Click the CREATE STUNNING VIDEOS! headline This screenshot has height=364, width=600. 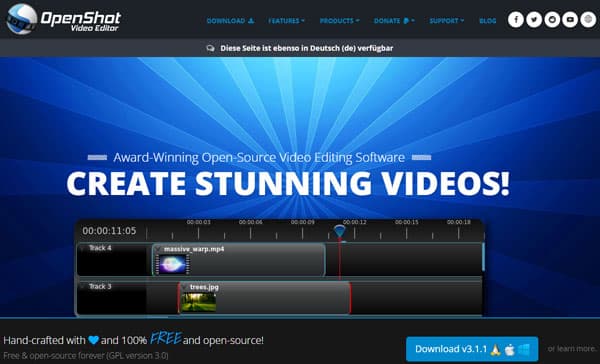tap(288, 184)
